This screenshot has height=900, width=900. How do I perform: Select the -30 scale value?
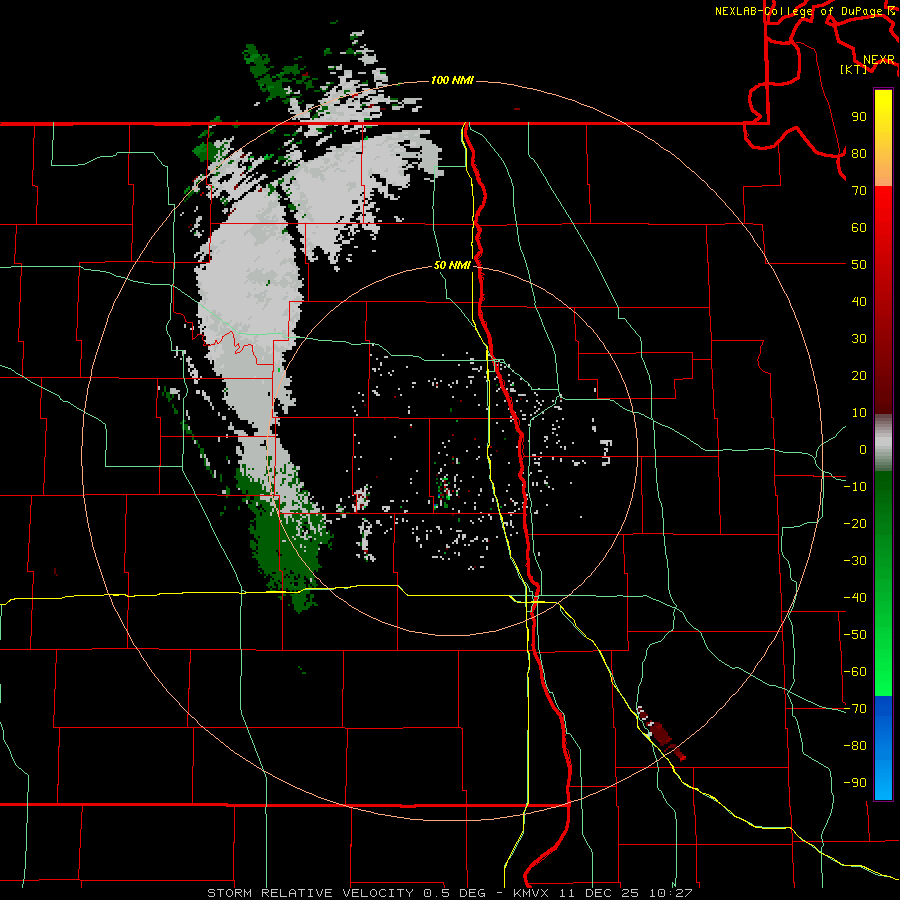click(855, 561)
